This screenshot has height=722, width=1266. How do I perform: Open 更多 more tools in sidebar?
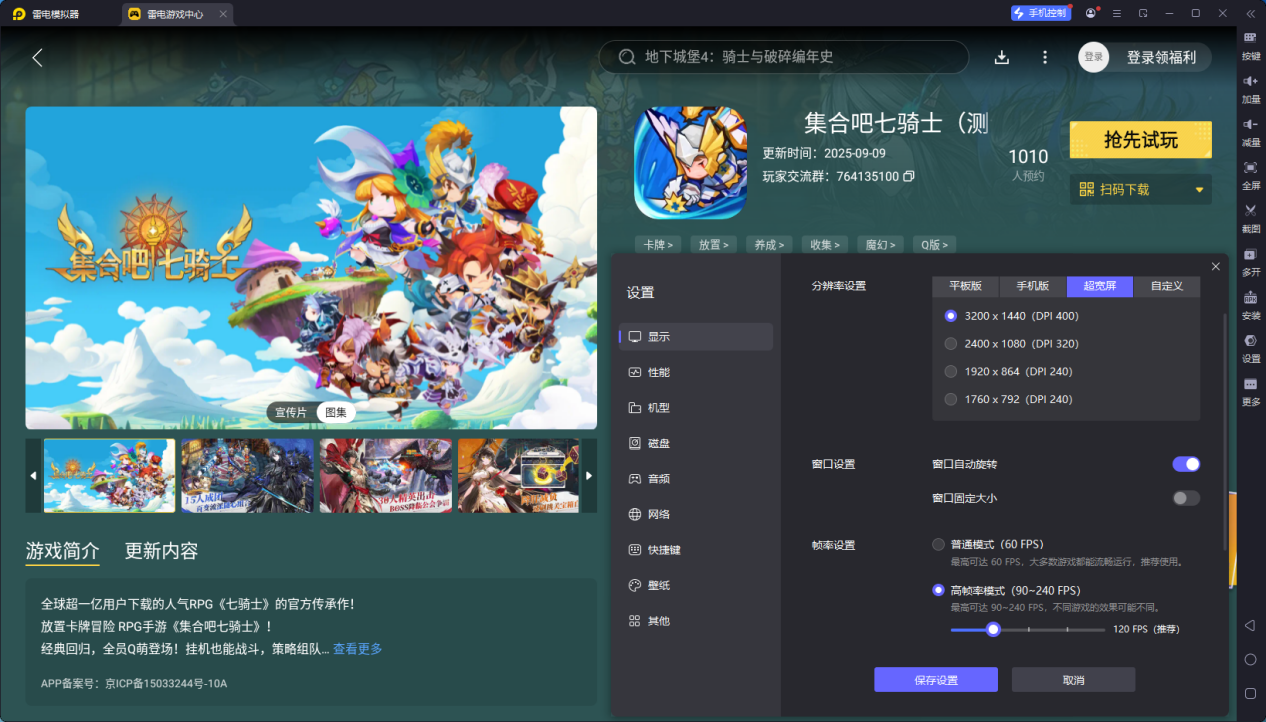point(1250,390)
